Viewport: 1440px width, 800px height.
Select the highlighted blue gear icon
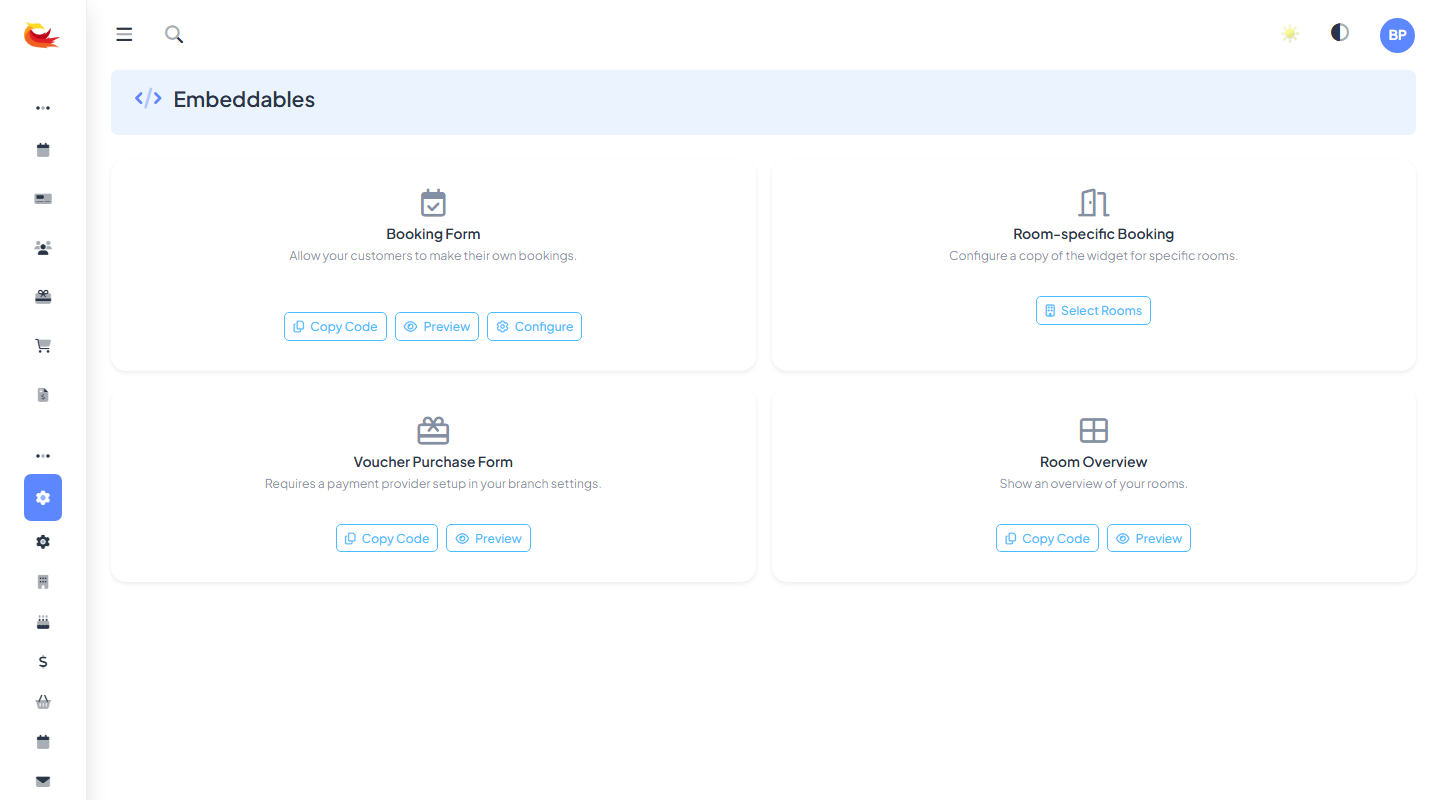point(43,497)
